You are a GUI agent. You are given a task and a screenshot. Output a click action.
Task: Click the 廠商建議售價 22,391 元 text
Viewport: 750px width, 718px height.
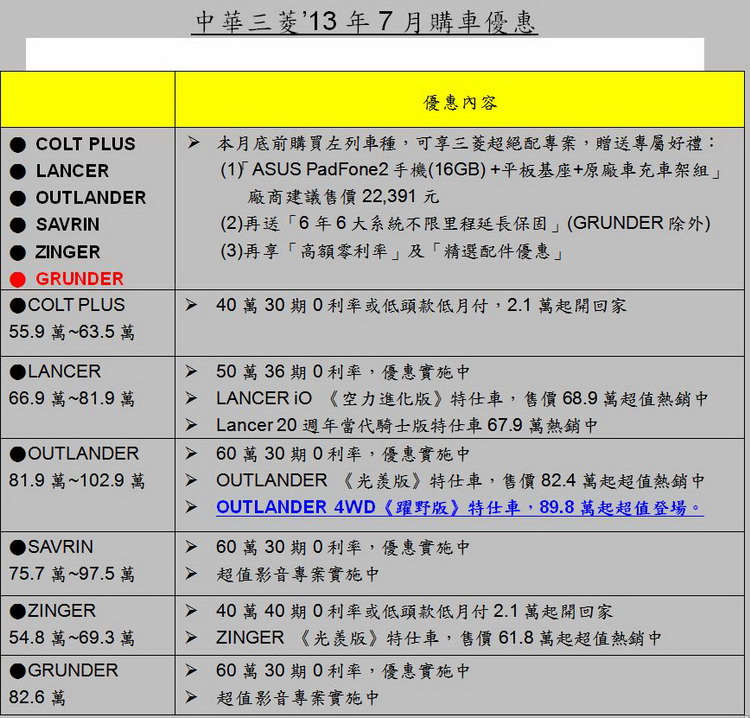point(343,197)
